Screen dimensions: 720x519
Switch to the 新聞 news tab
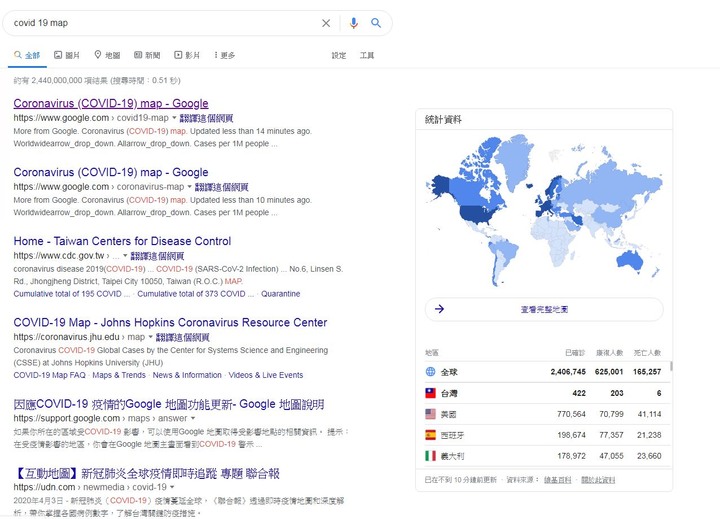147,55
